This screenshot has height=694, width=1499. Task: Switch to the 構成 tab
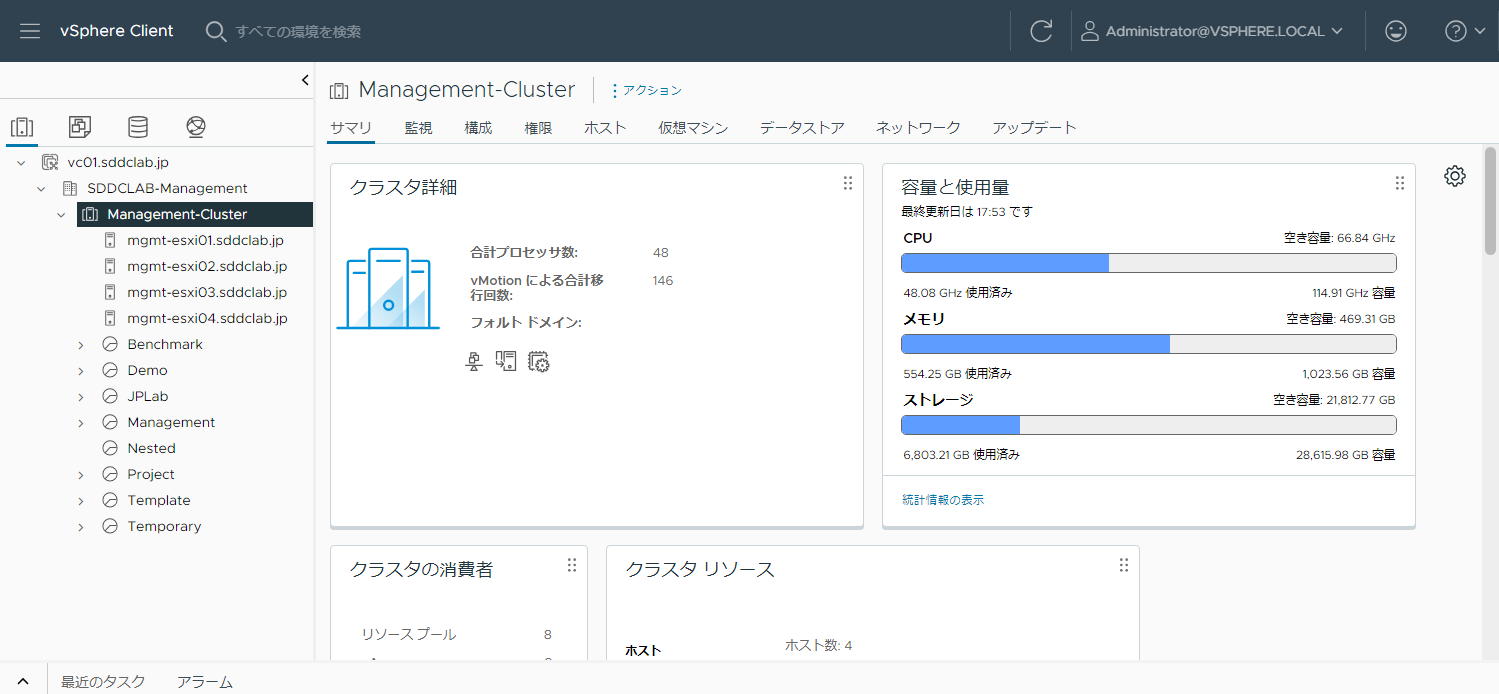[x=478, y=128]
